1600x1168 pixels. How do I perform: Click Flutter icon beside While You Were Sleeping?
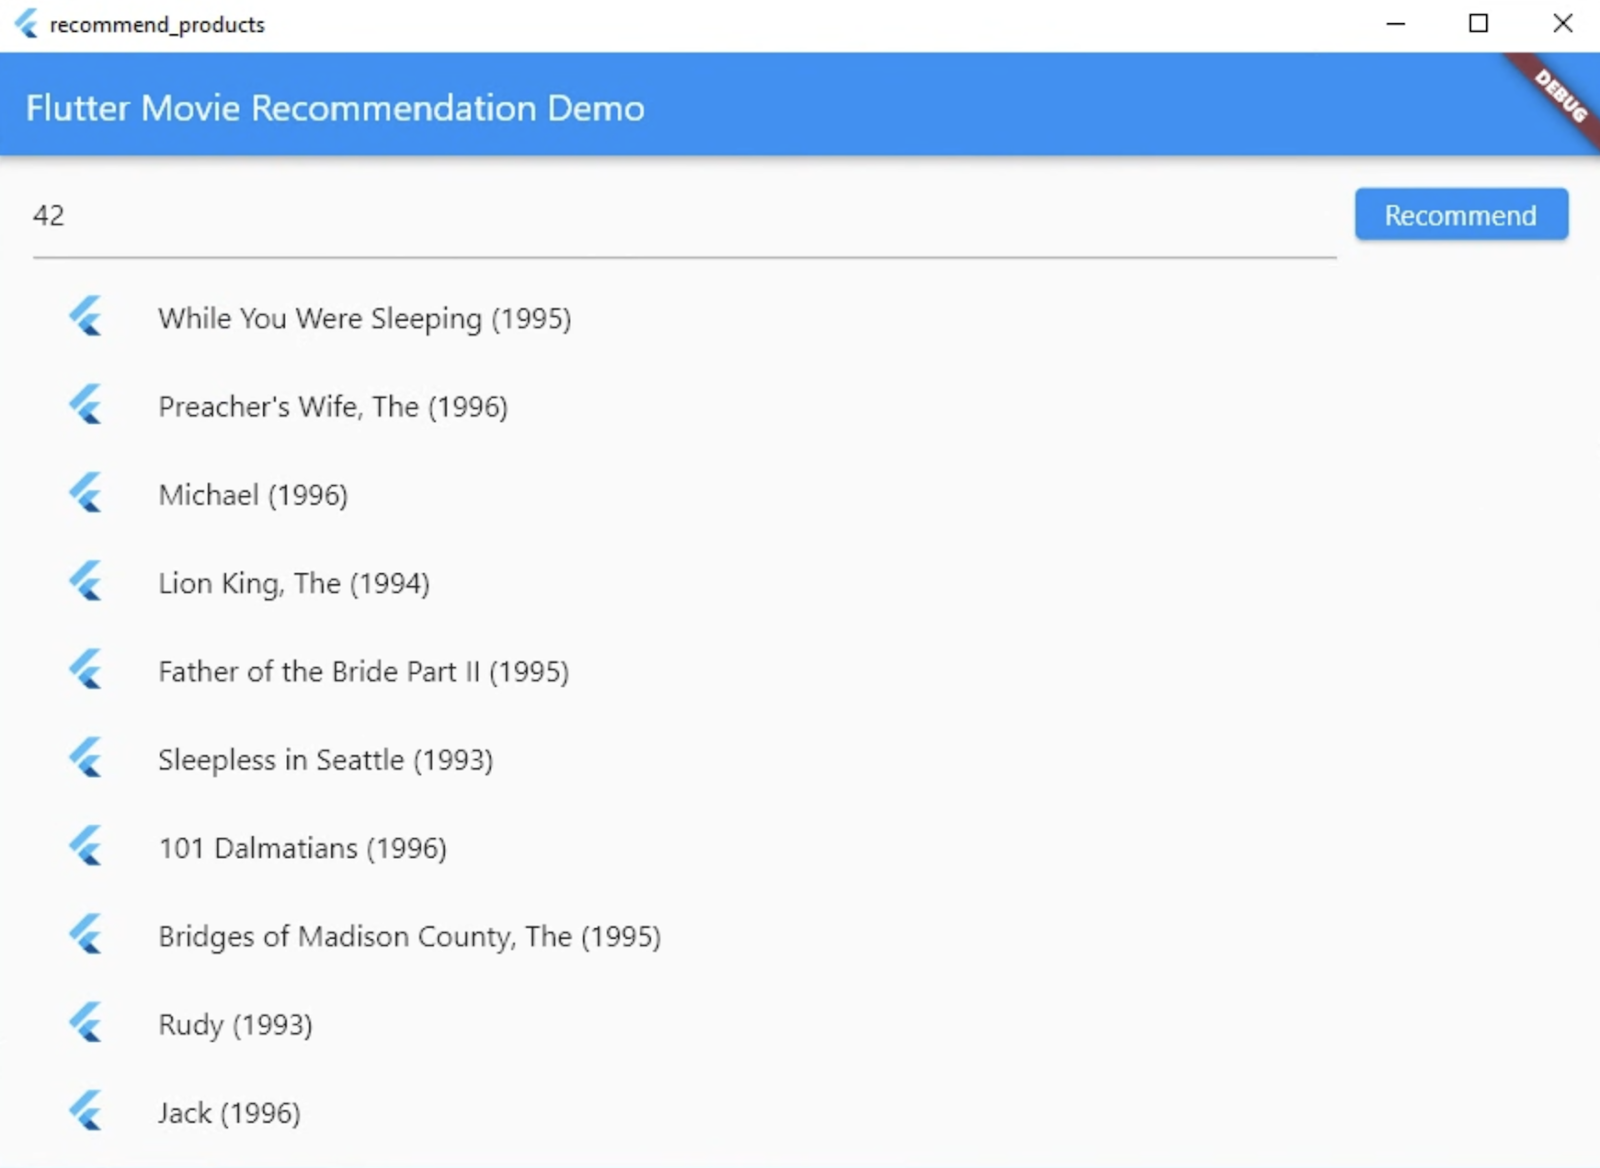[86, 317]
